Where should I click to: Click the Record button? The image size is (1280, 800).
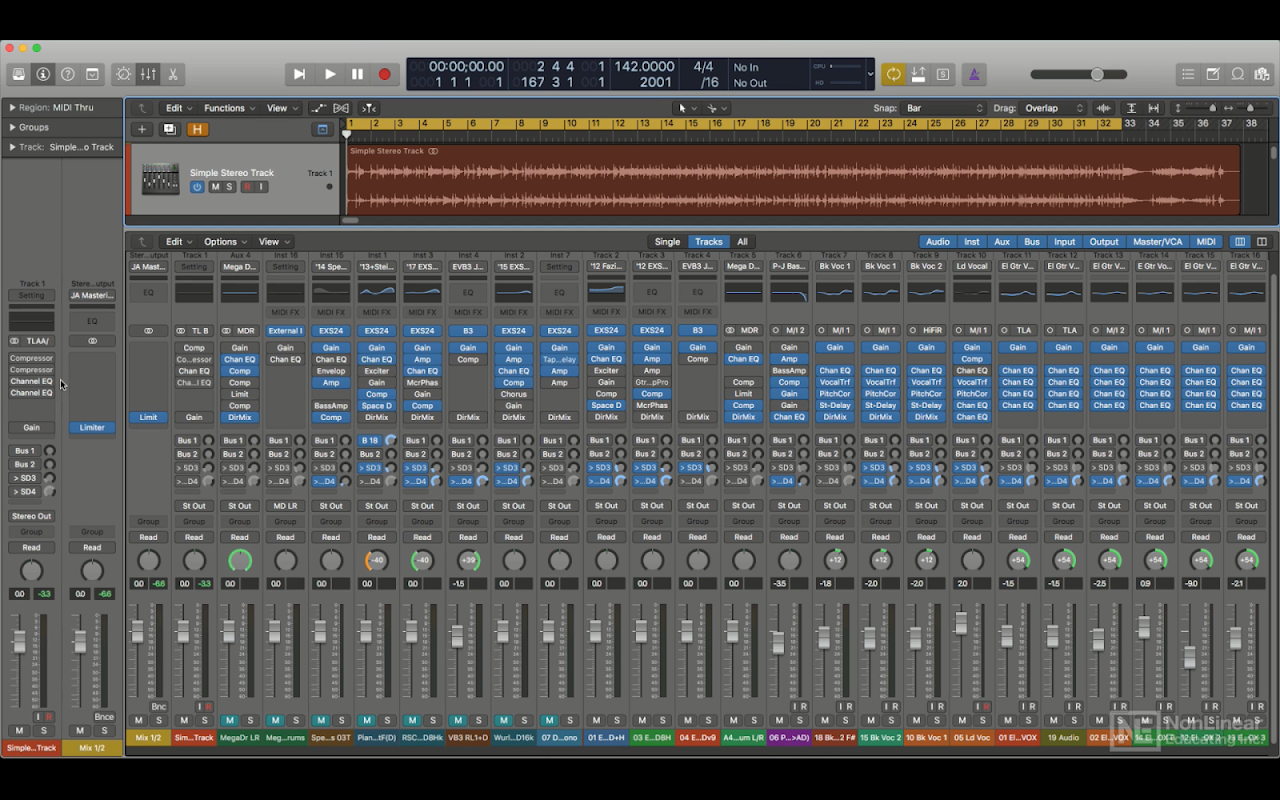[384, 74]
